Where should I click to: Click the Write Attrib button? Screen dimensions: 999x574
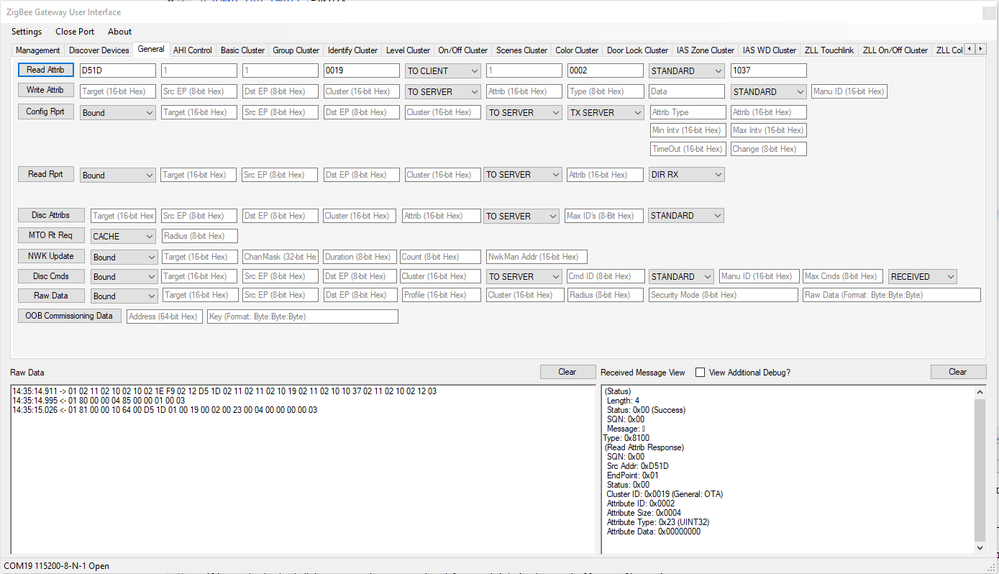[45, 90]
